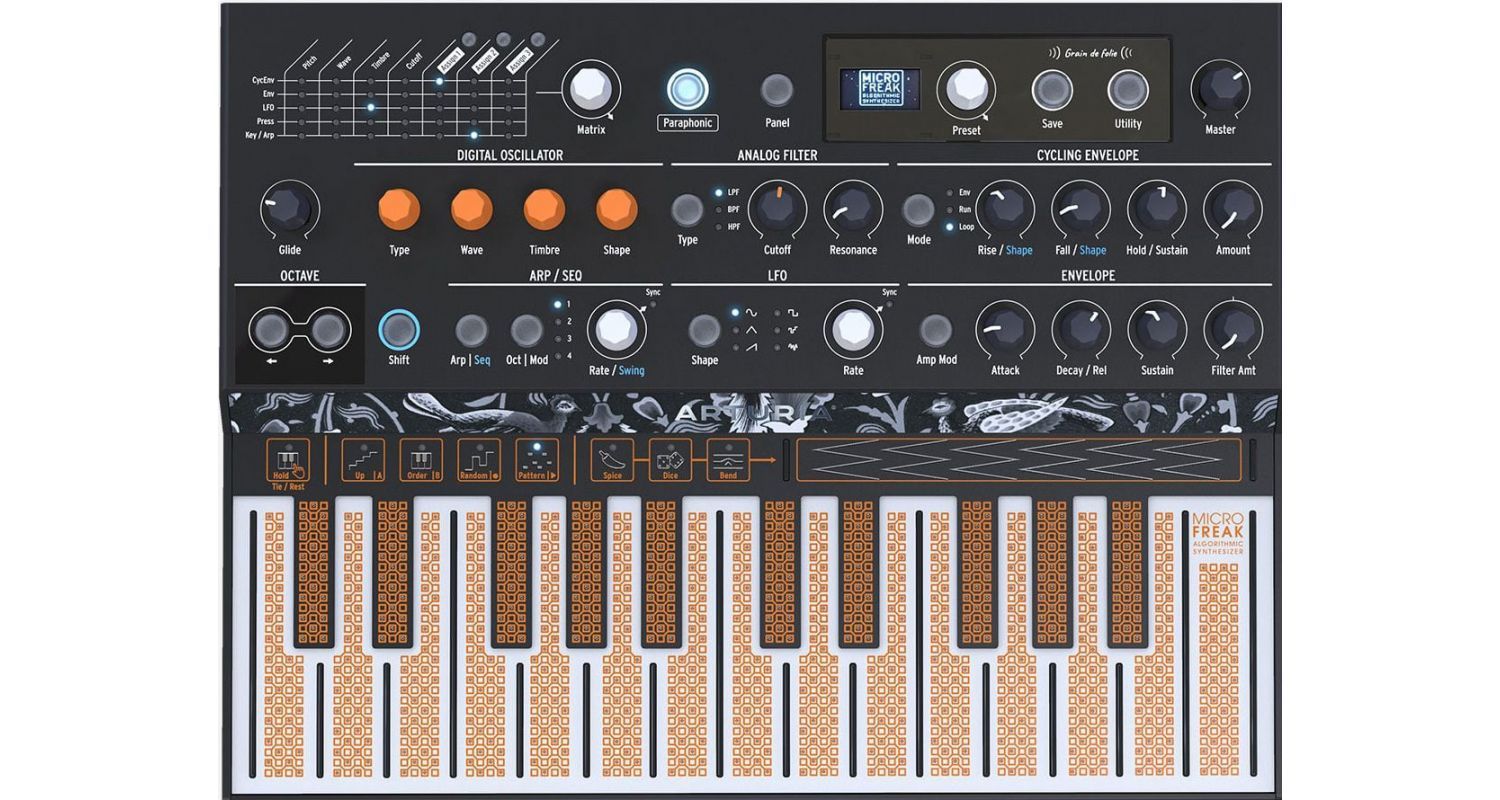Screen dimensions: 1500x800
Task: Click the Cutoff matrix column label
Action: pos(414,61)
